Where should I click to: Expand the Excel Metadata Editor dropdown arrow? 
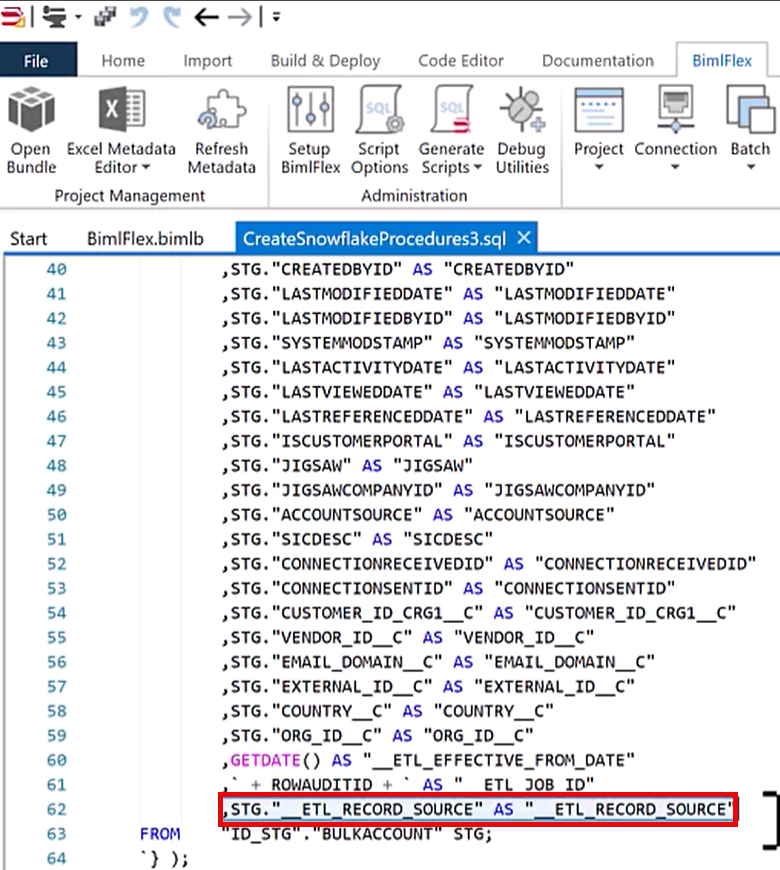pos(146,167)
